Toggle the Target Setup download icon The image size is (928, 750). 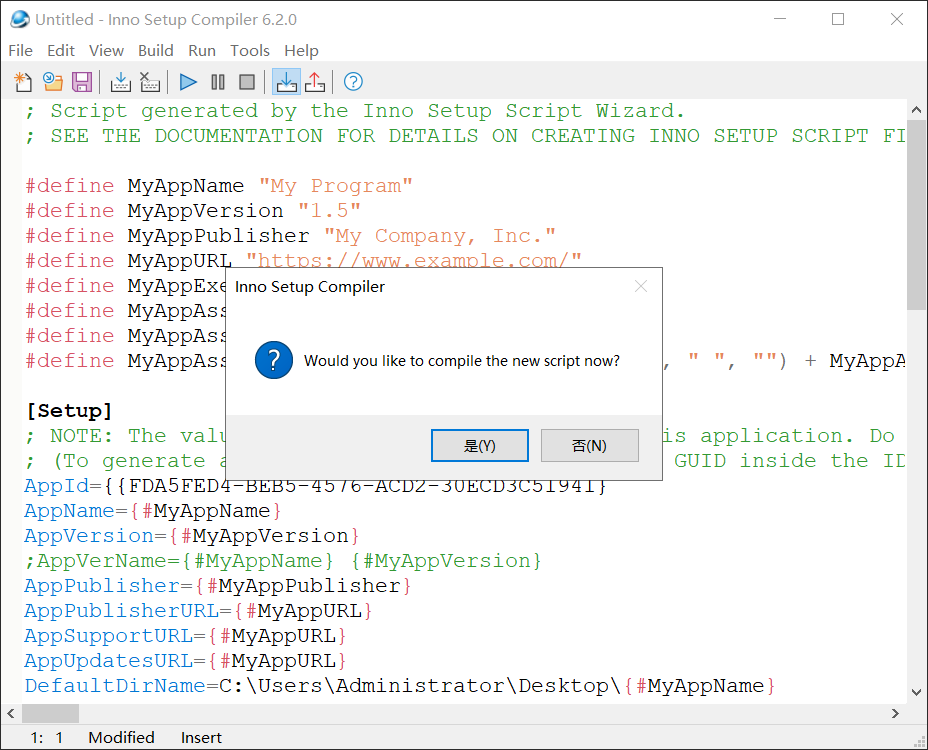point(286,82)
